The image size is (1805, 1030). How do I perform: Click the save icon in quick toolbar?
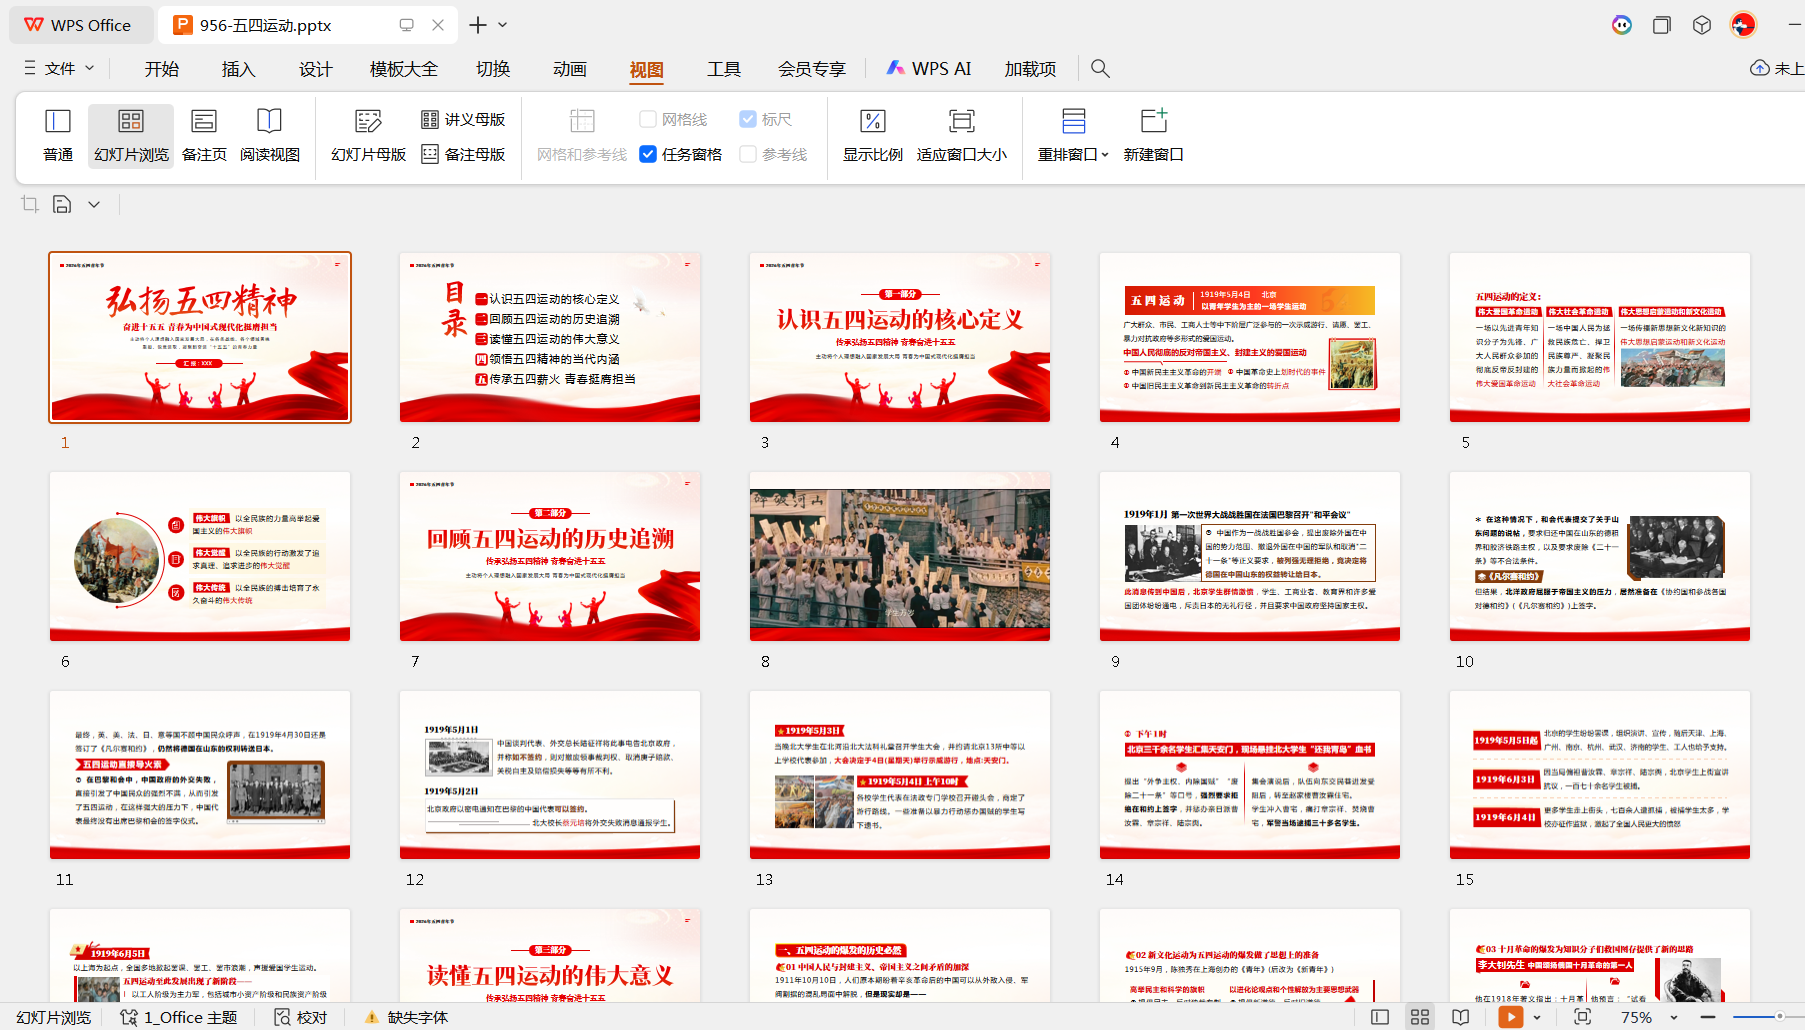[62, 204]
